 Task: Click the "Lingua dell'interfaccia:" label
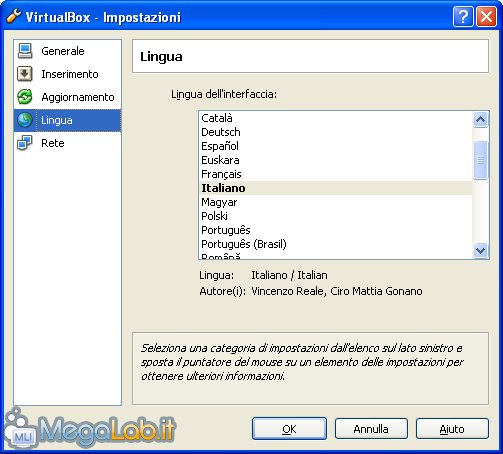[x=224, y=94]
